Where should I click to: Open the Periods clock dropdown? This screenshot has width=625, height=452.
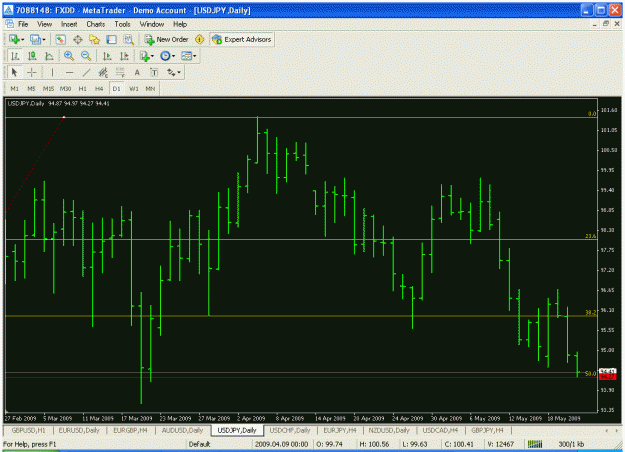pyautogui.click(x=167, y=56)
